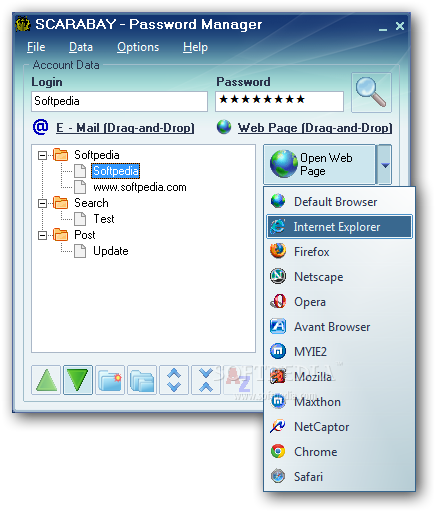Collapse the Softpedia folder node
Image resolution: width=436 pixels, height=512 pixels.
(x=42, y=155)
